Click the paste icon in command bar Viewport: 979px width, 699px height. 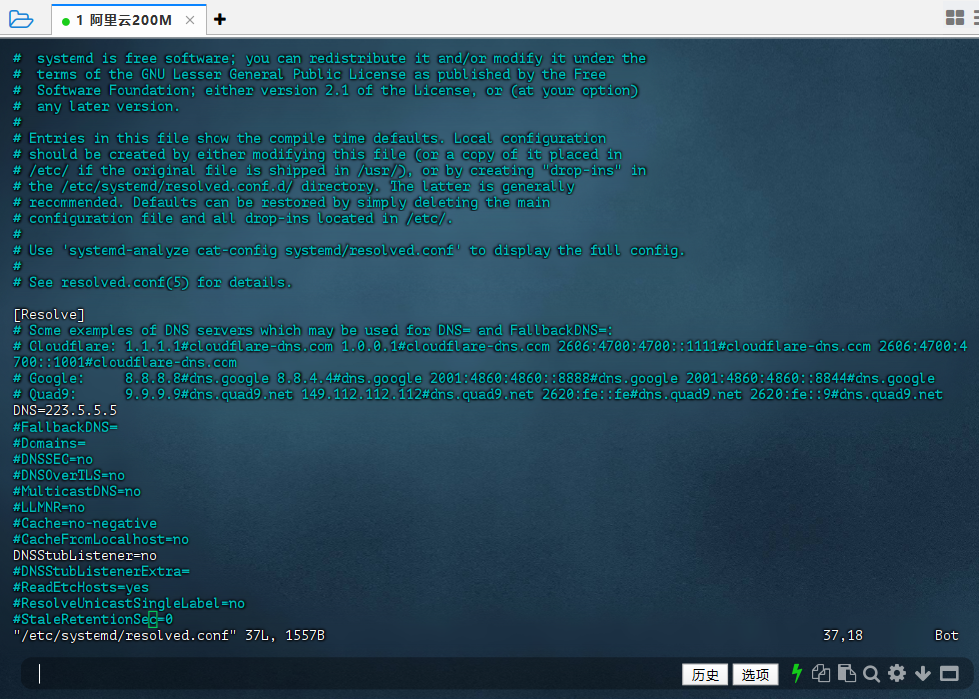tap(846, 673)
